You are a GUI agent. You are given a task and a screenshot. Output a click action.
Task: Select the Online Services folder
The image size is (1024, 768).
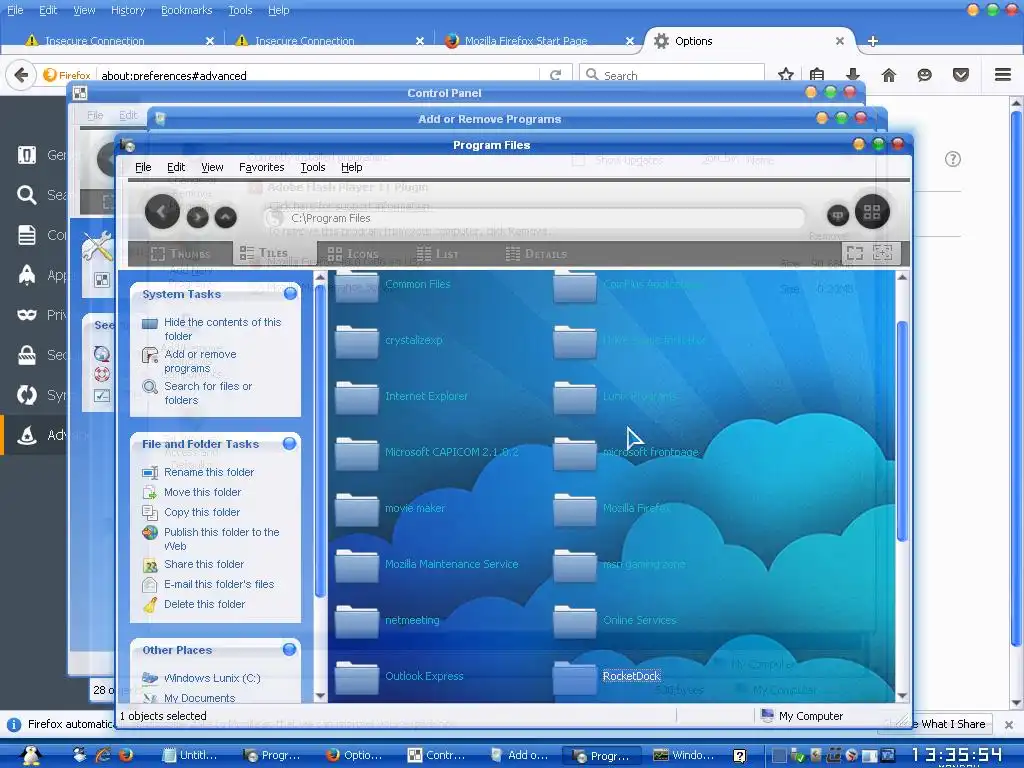click(x=615, y=620)
